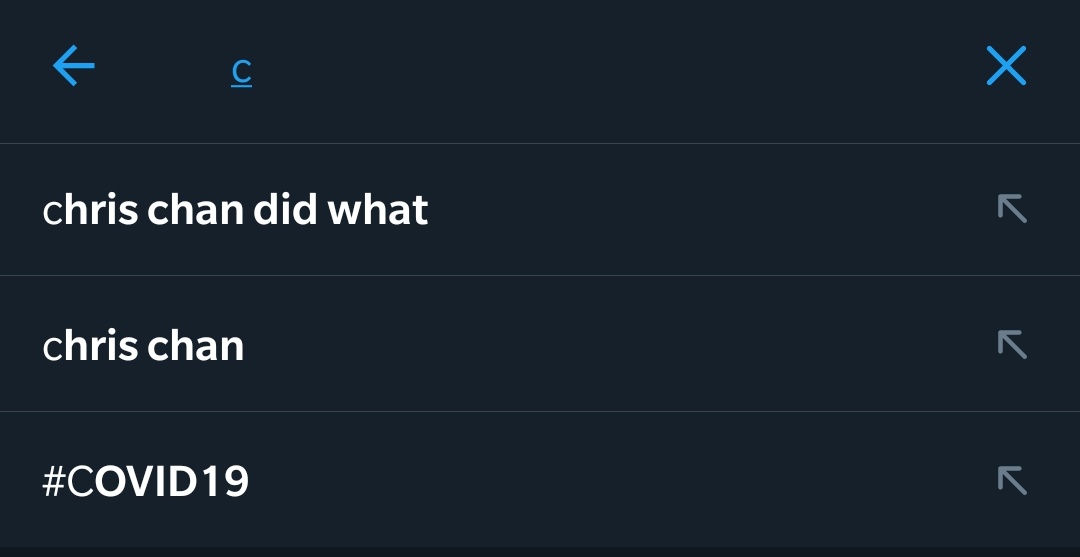Viewport: 1080px width, 557px height.
Task: Pick the last autocomplete result, #COVID19
Action: coord(540,480)
